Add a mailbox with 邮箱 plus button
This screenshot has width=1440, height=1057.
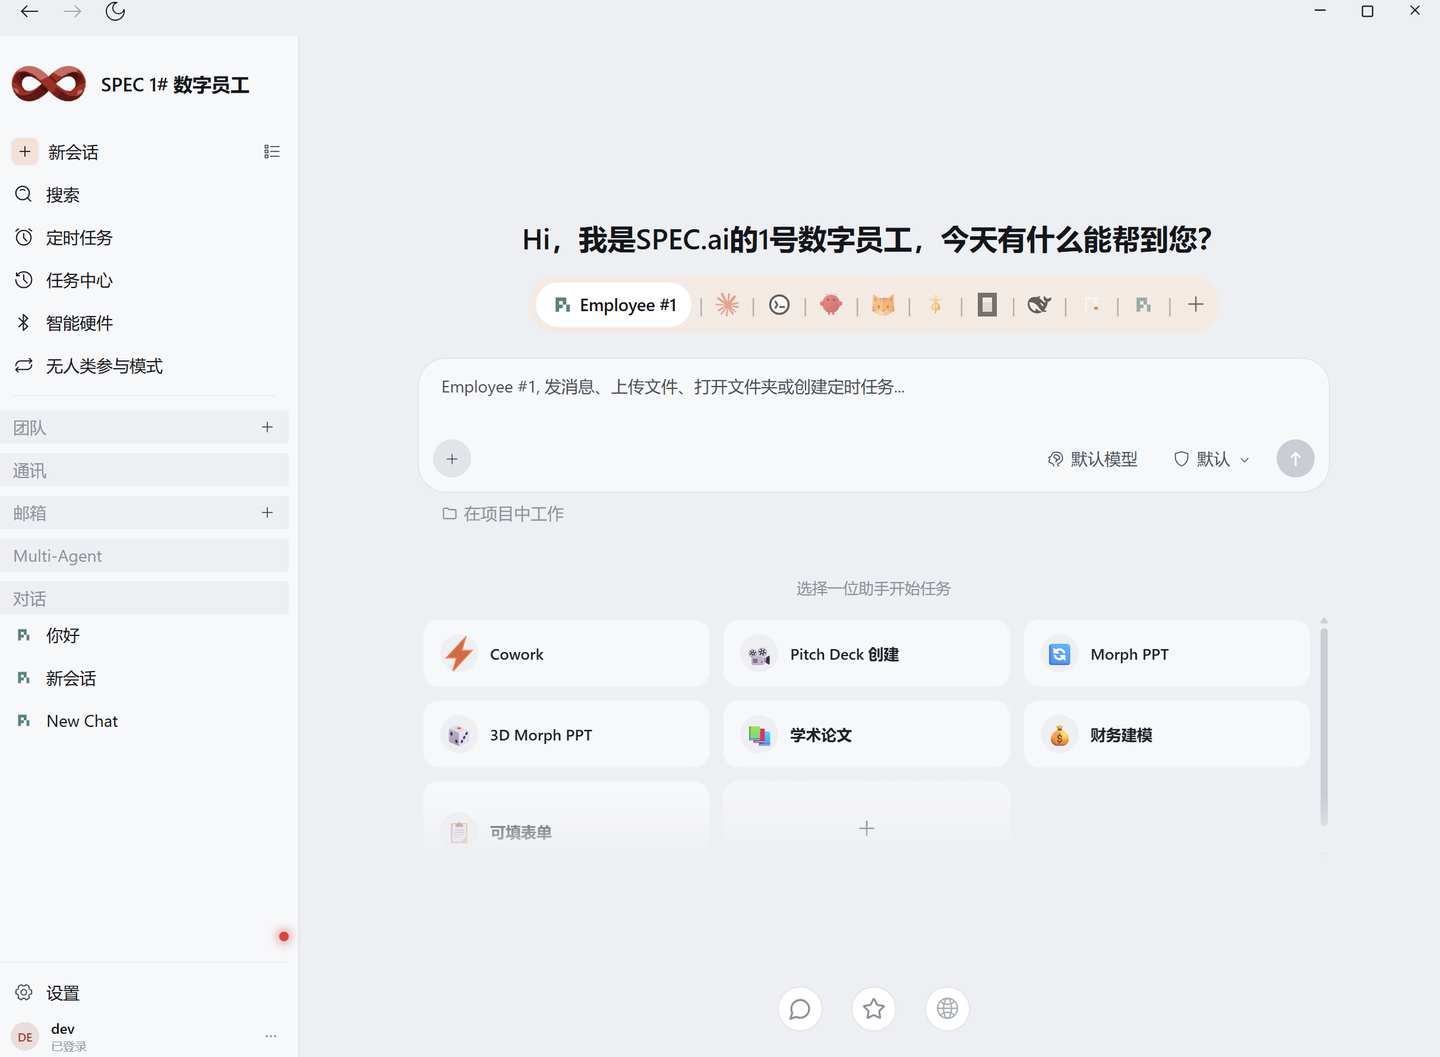point(267,513)
